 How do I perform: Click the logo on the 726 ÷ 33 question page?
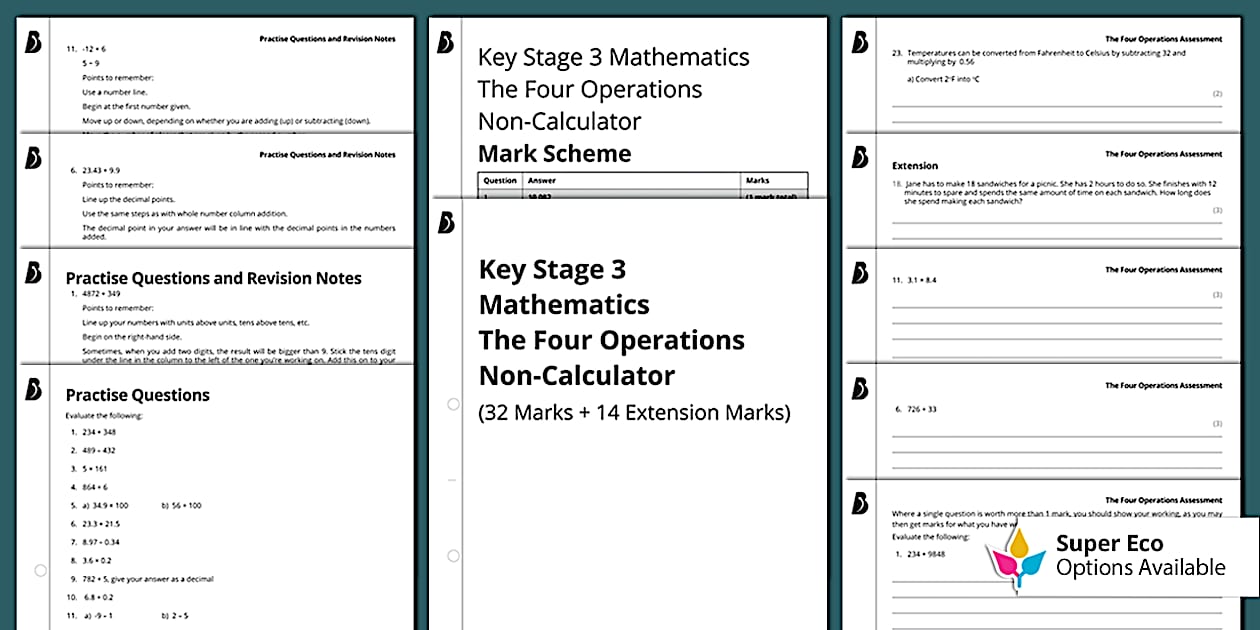click(x=859, y=389)
